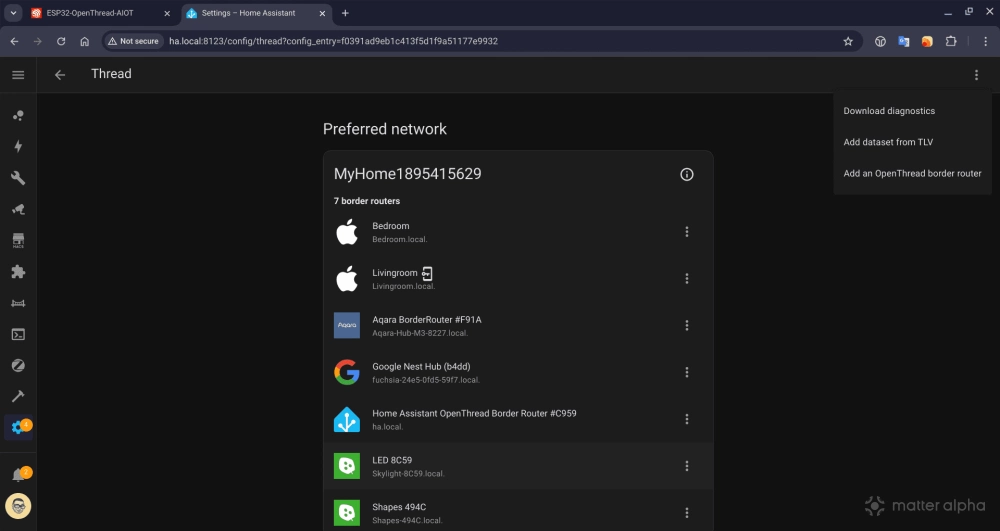Select Download diagnostics menu item
The image size is (1000, 531).
[889, 111]
